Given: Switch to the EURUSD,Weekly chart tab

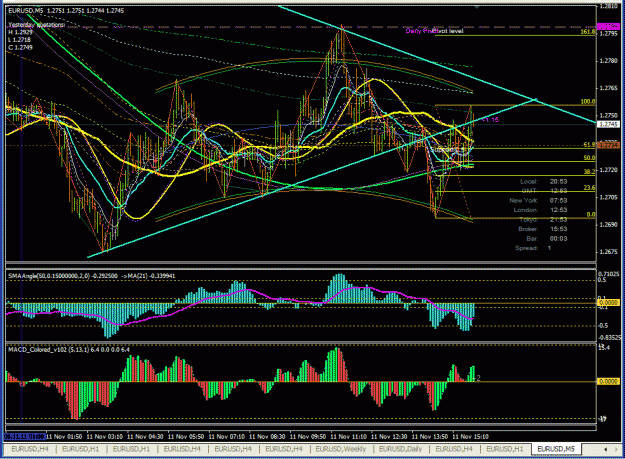Looking at the screenshot, I should pos(341,449).
